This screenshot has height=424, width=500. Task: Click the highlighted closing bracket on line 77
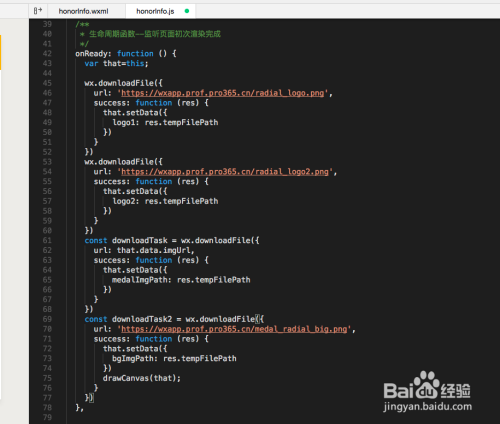(x=91, y=398)
